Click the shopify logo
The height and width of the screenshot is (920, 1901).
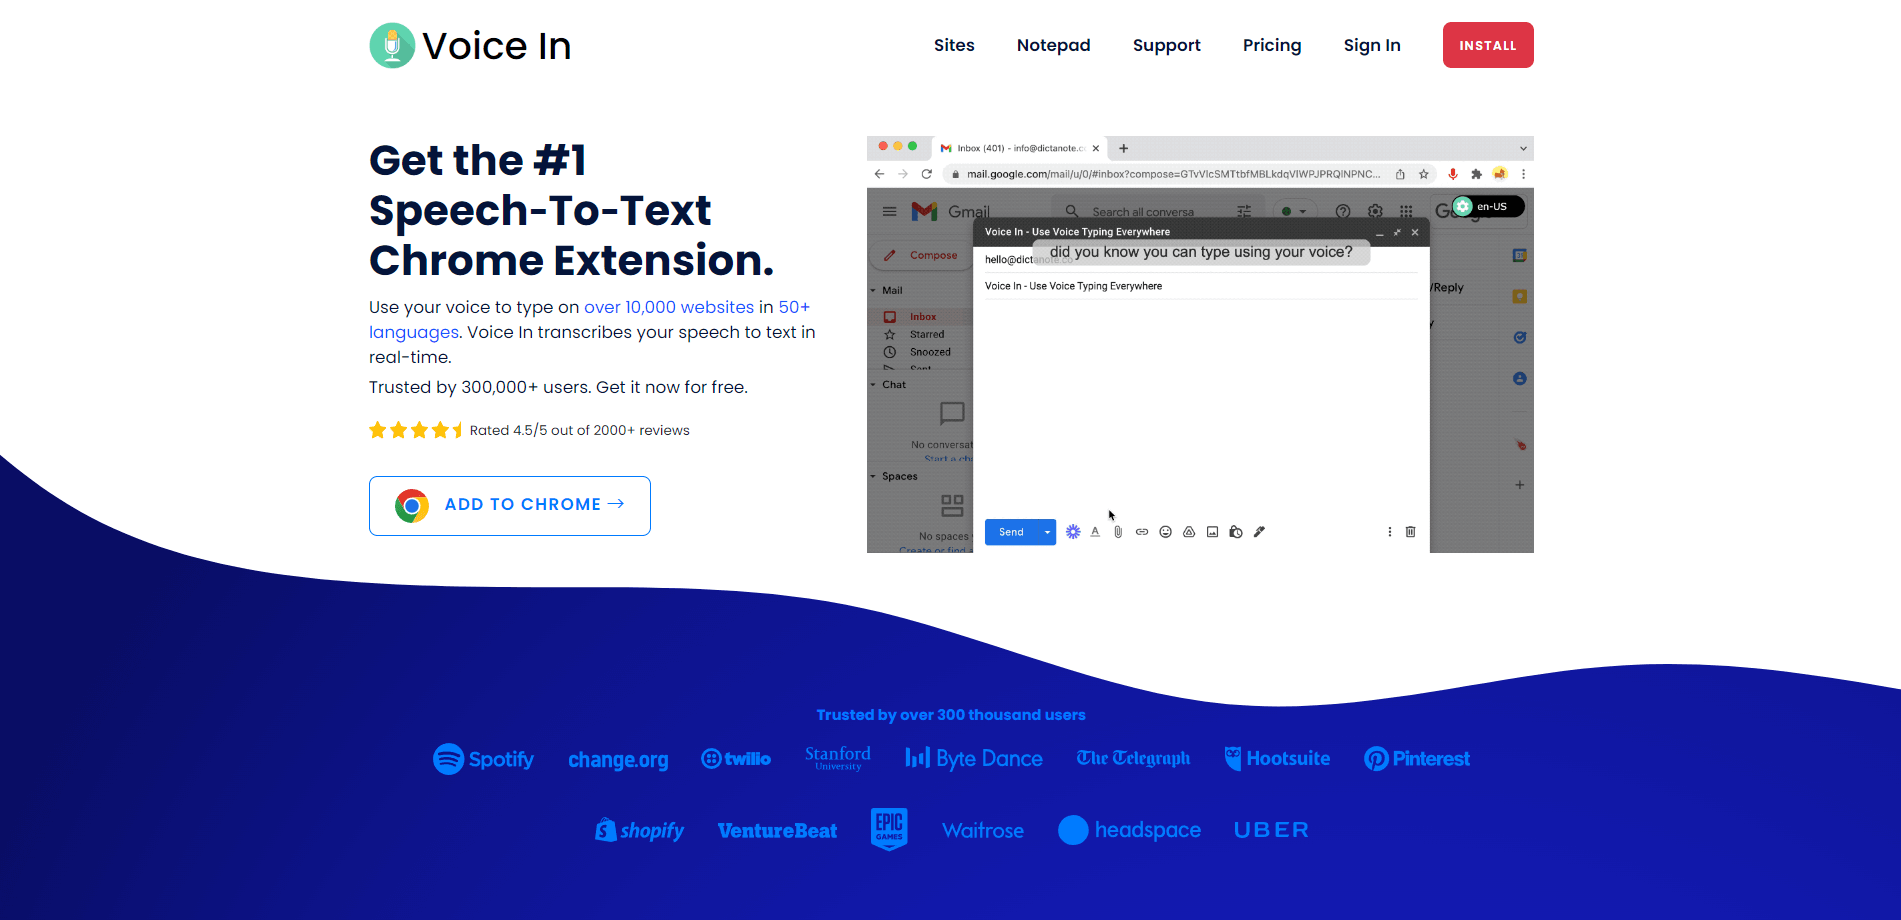(x=640, y=830)
